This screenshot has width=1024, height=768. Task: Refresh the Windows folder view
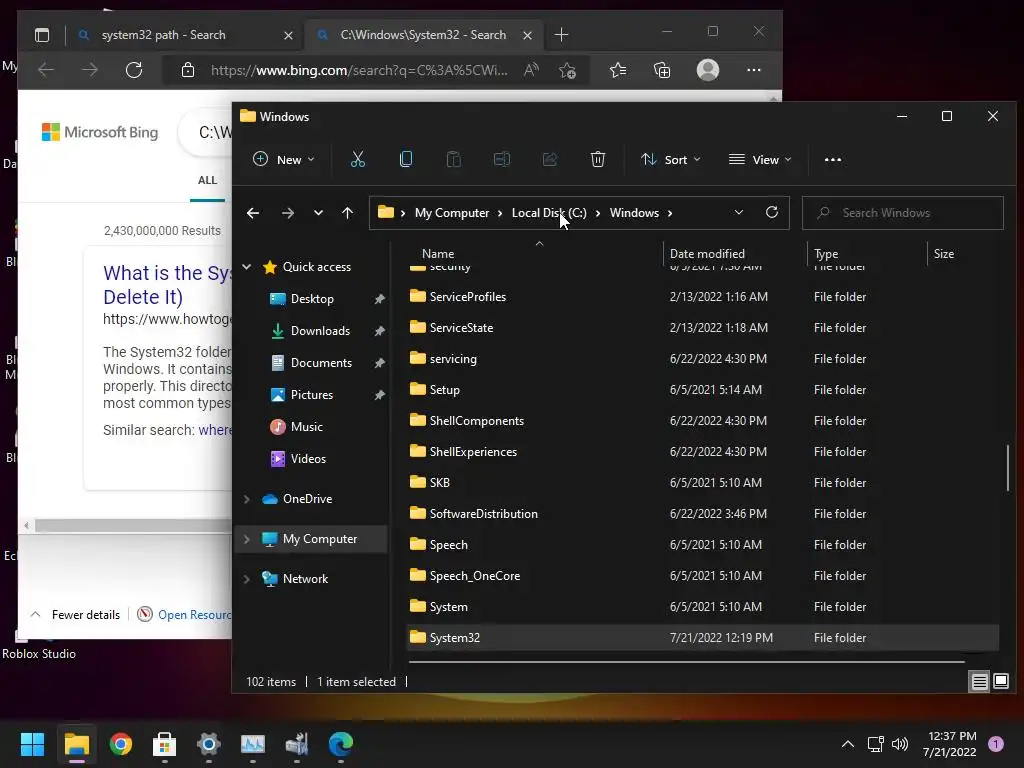(771, 212)
